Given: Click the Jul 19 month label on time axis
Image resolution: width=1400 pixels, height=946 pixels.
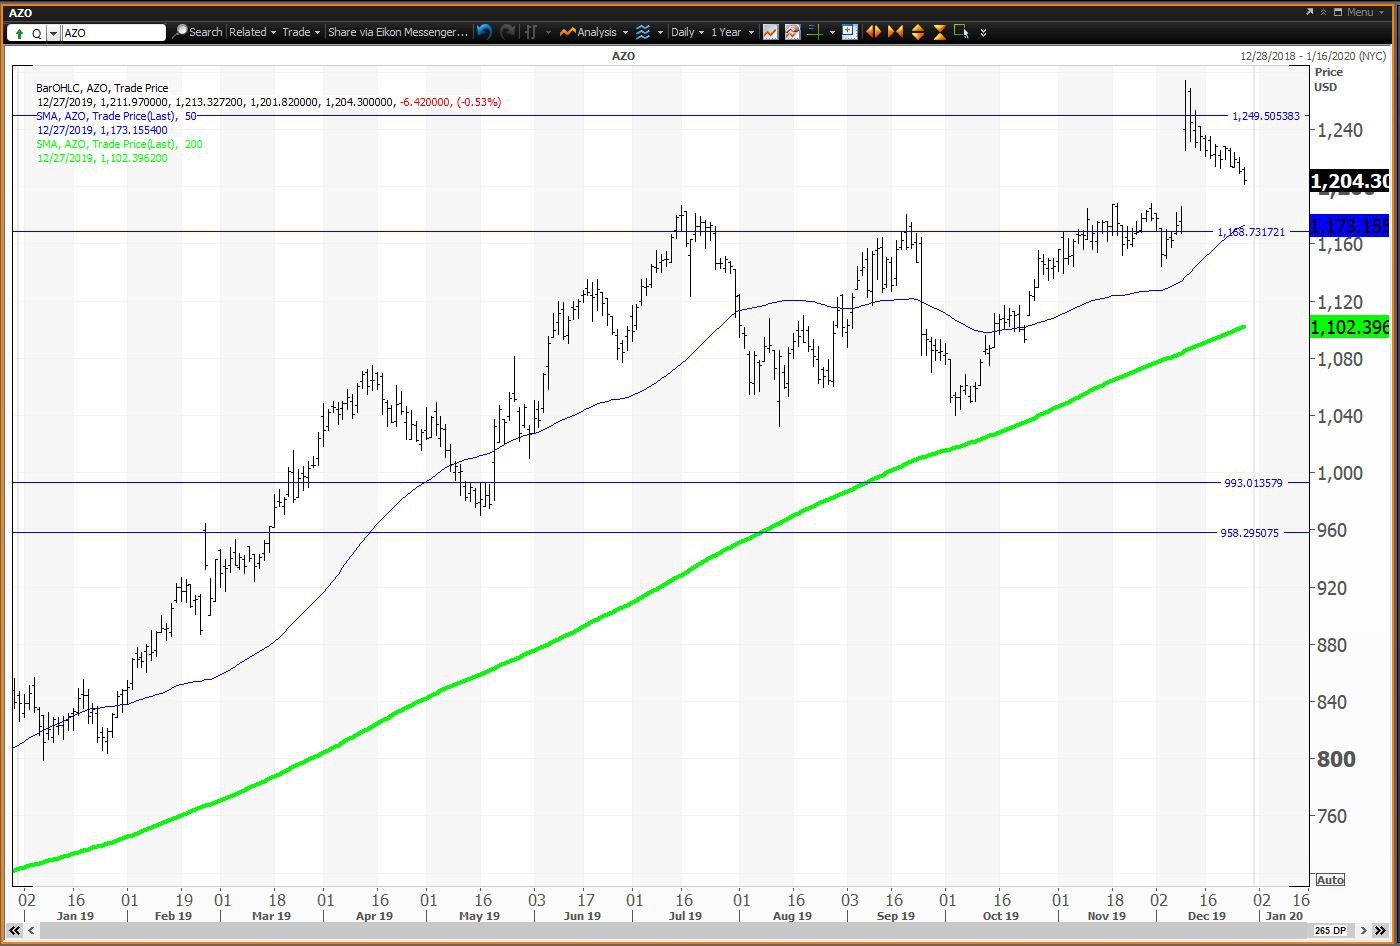Looking at the screenshot, I should tap(685, 915).
